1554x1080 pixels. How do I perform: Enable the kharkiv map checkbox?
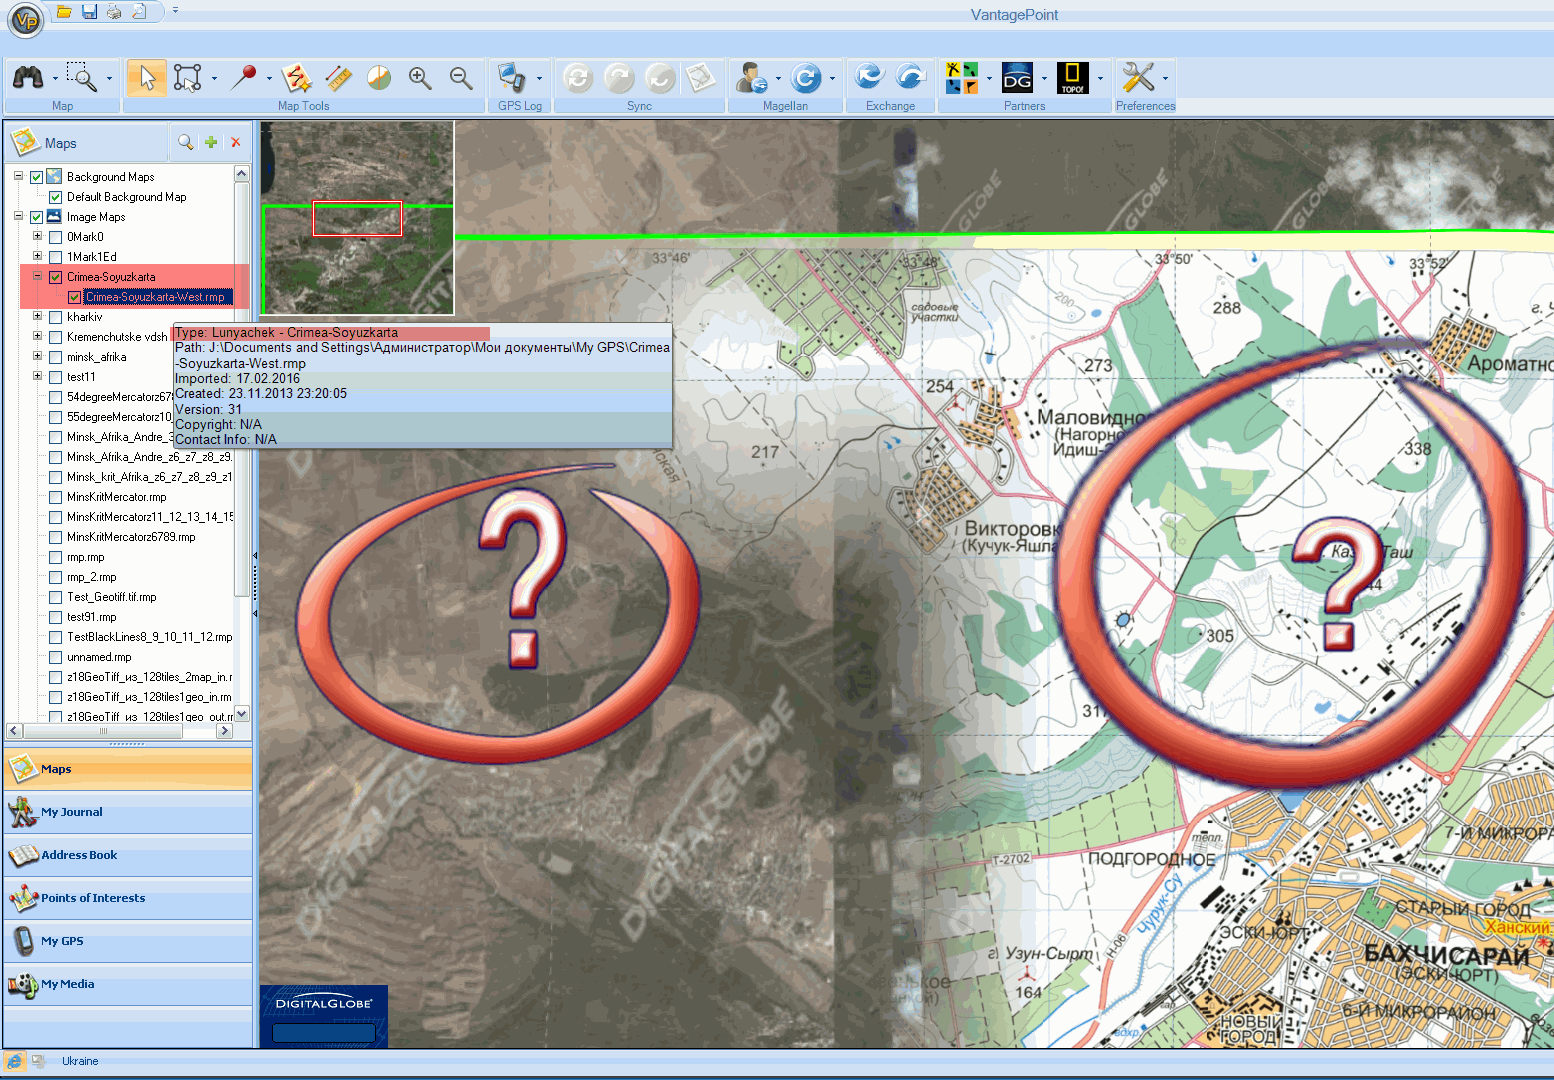point(56,317)
